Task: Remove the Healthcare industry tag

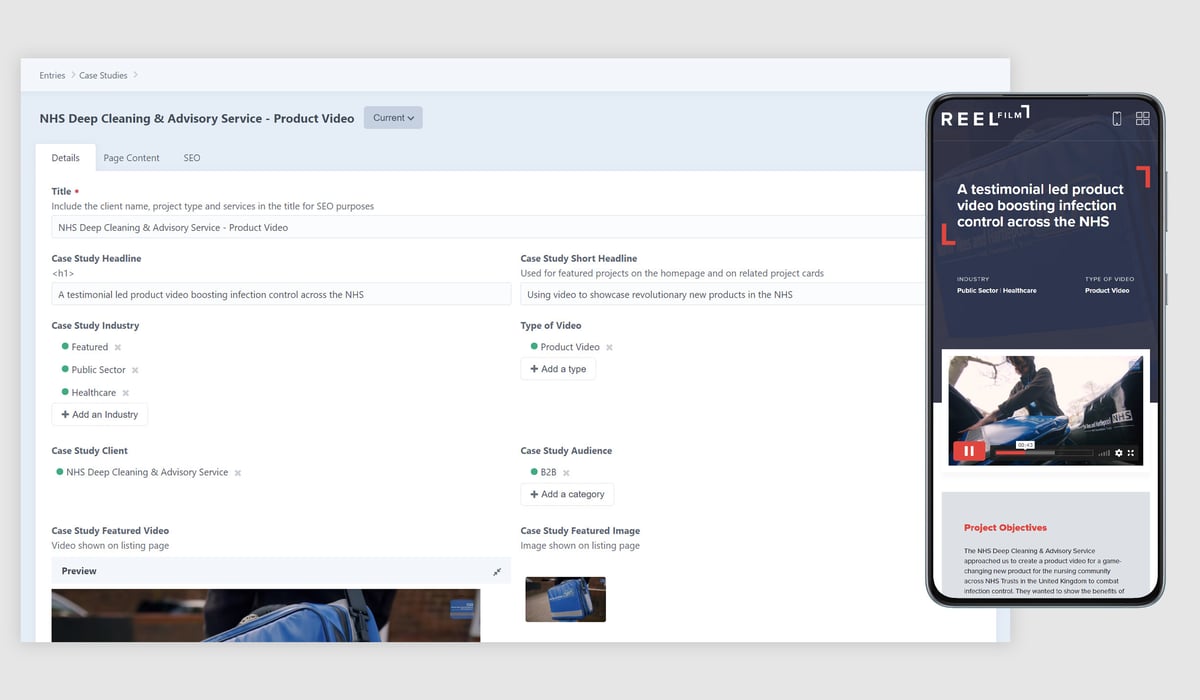Action: point(125,393)
